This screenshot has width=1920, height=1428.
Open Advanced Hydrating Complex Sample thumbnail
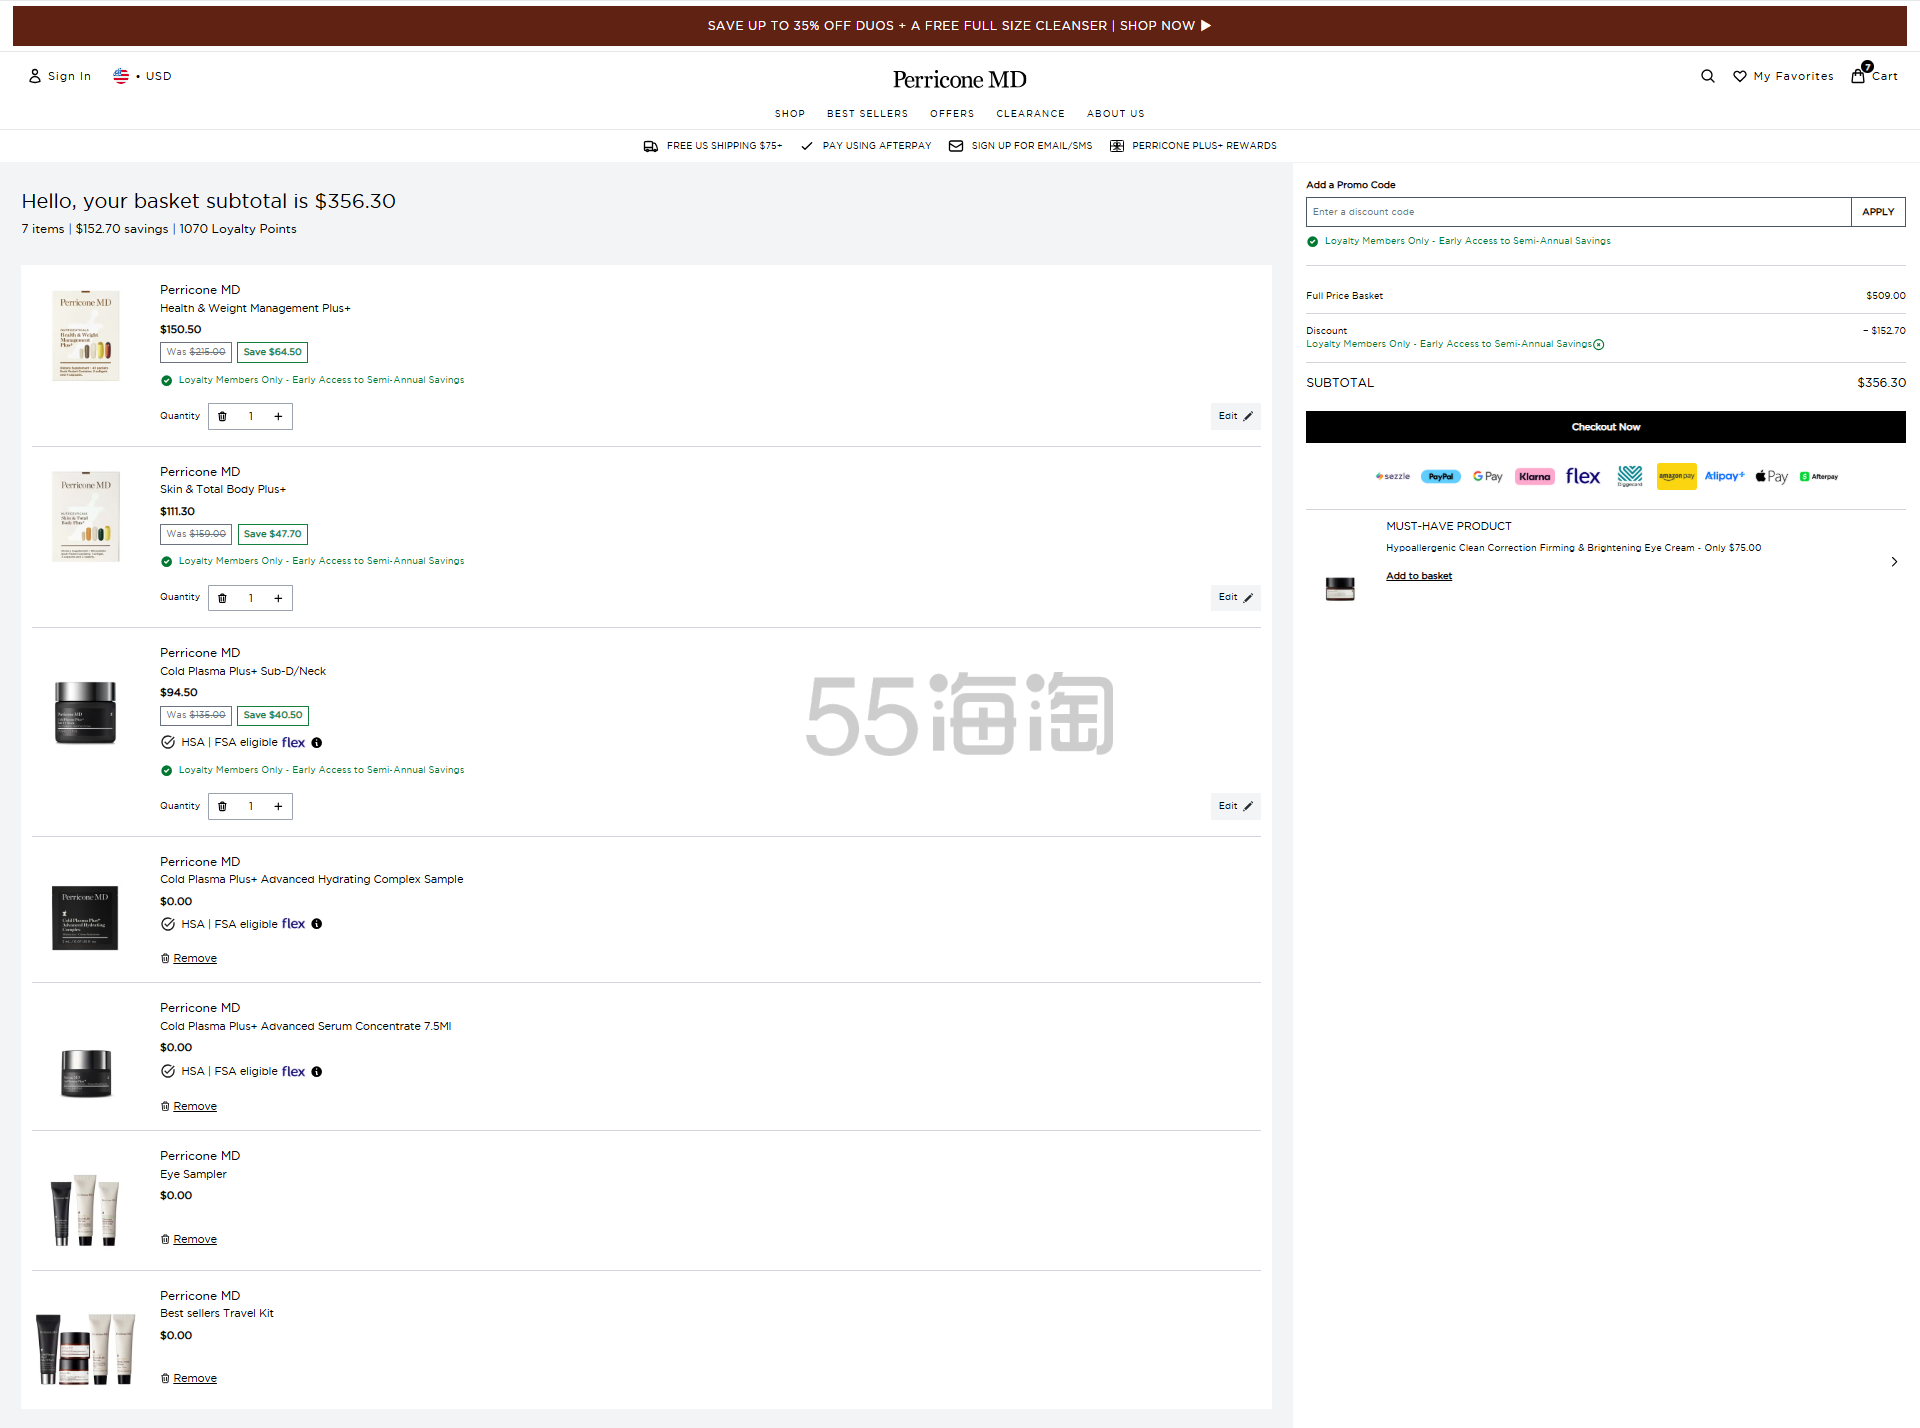click(x=85, y=918)
